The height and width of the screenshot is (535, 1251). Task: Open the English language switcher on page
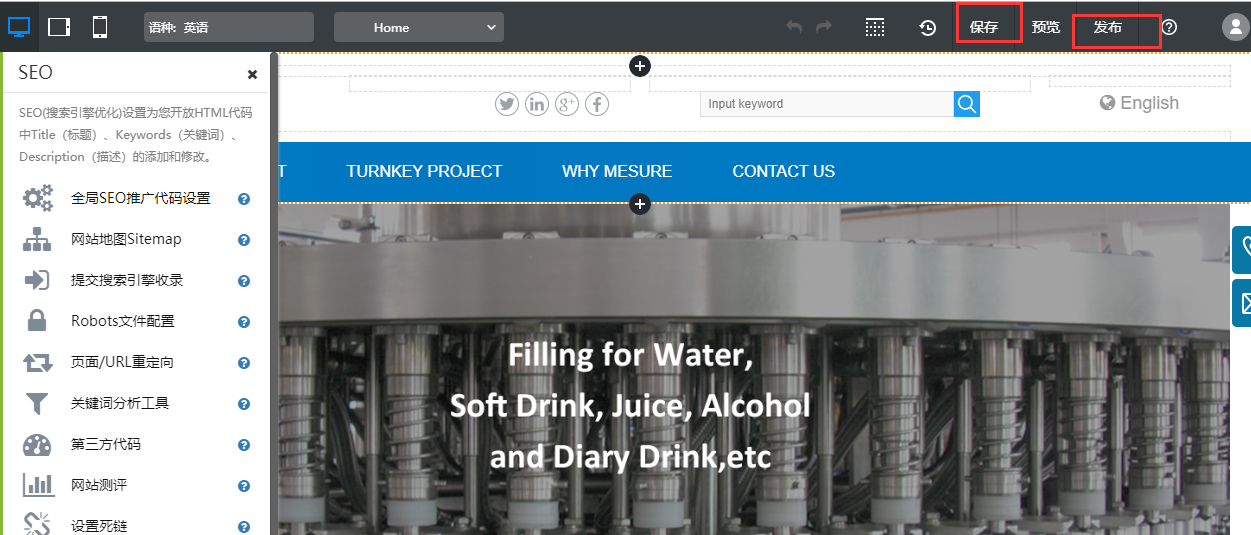coord(1139,103)
